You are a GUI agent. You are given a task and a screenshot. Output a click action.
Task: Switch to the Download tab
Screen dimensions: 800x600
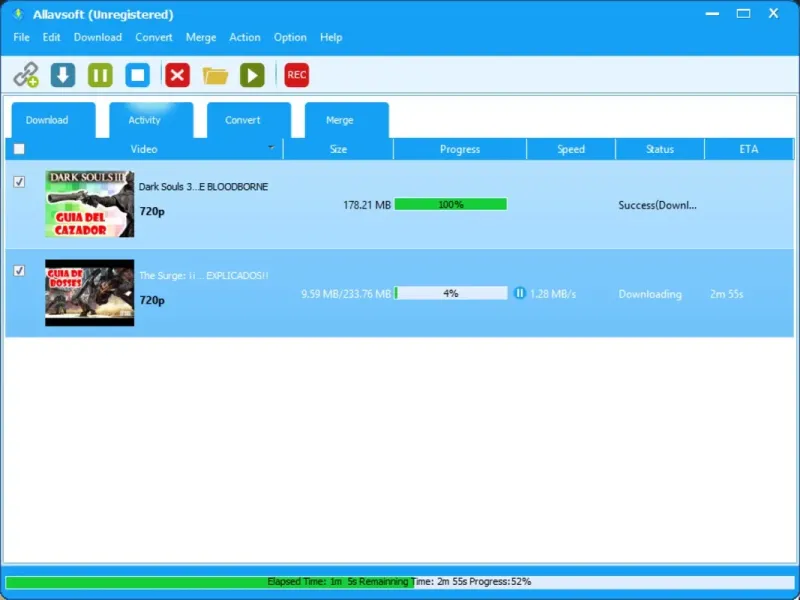coord(54,120)
